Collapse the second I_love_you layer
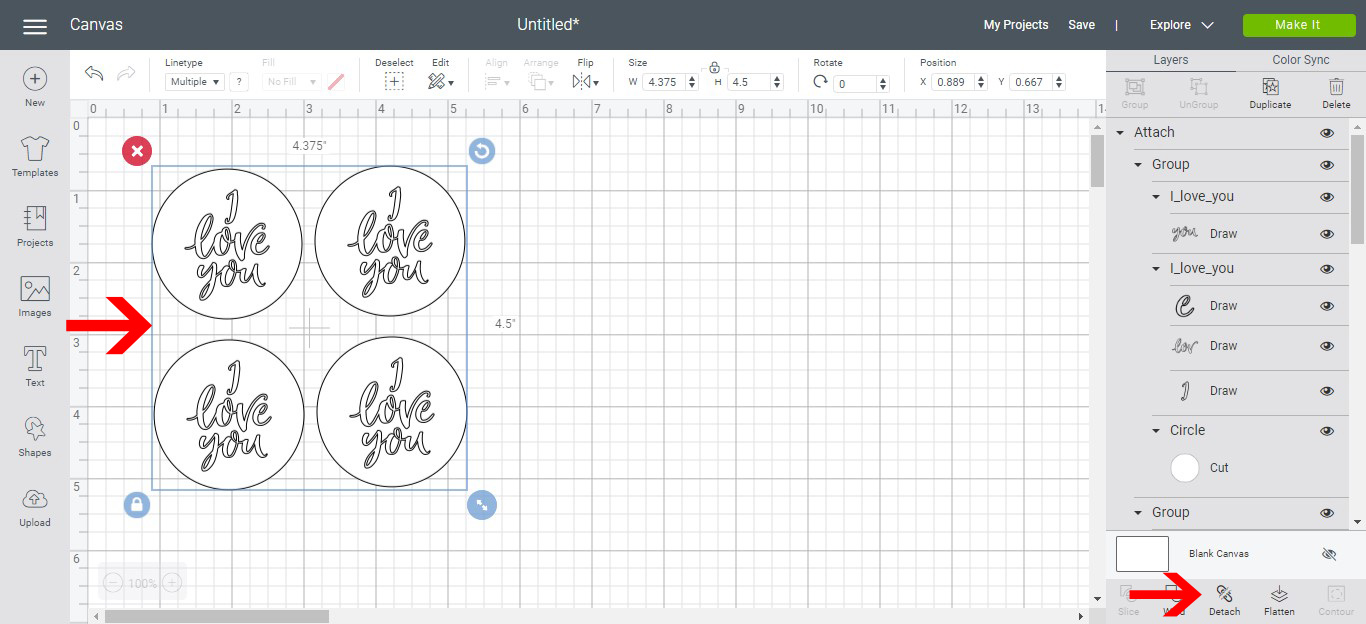The height and width of the screenshot is (624, 1366). click(1156, 269)
